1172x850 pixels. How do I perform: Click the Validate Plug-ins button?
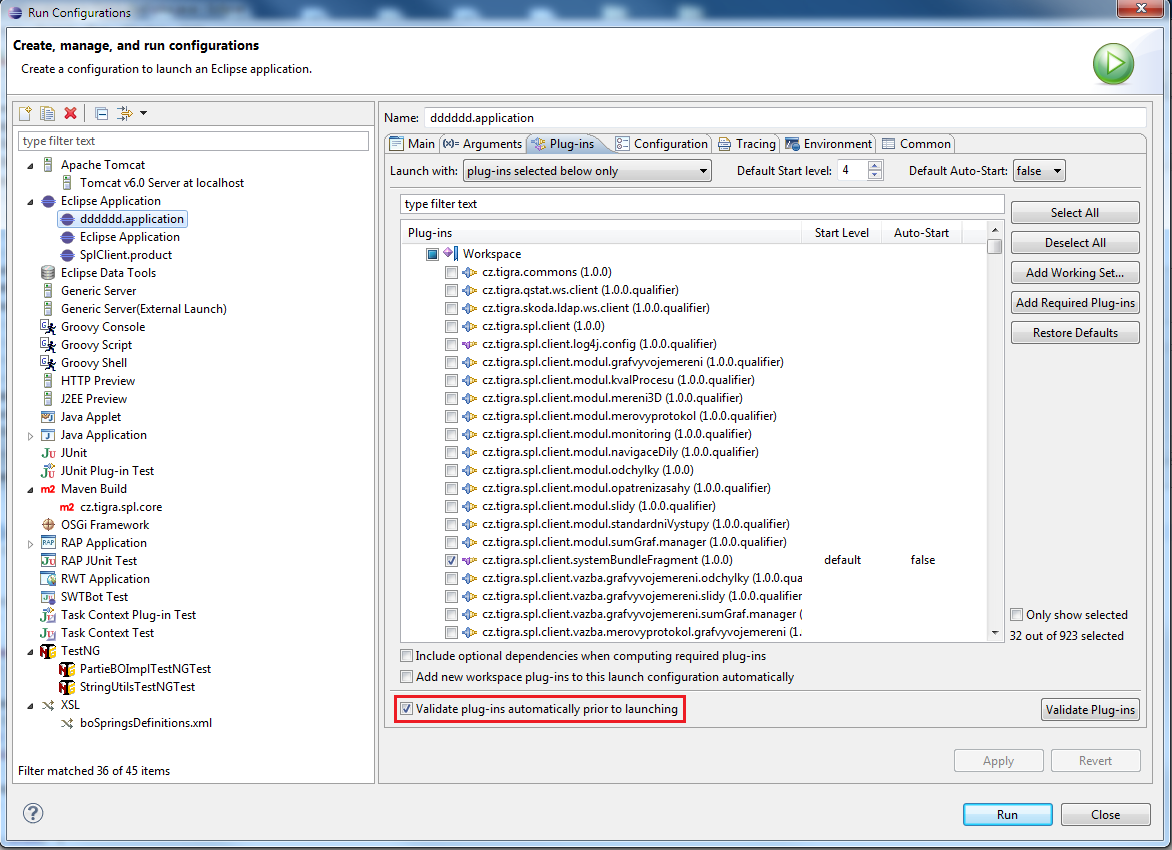click(1090, 709)
